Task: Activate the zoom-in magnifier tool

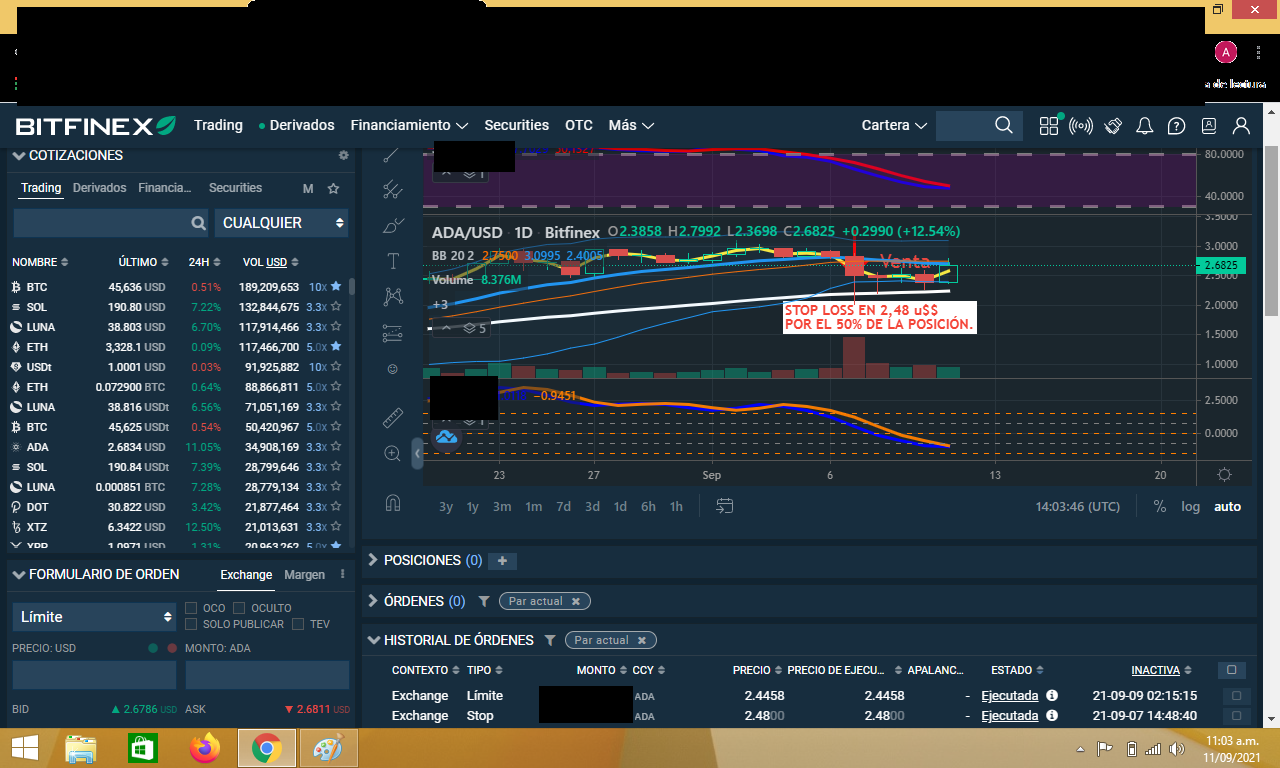Action: (x=393, y=453)
